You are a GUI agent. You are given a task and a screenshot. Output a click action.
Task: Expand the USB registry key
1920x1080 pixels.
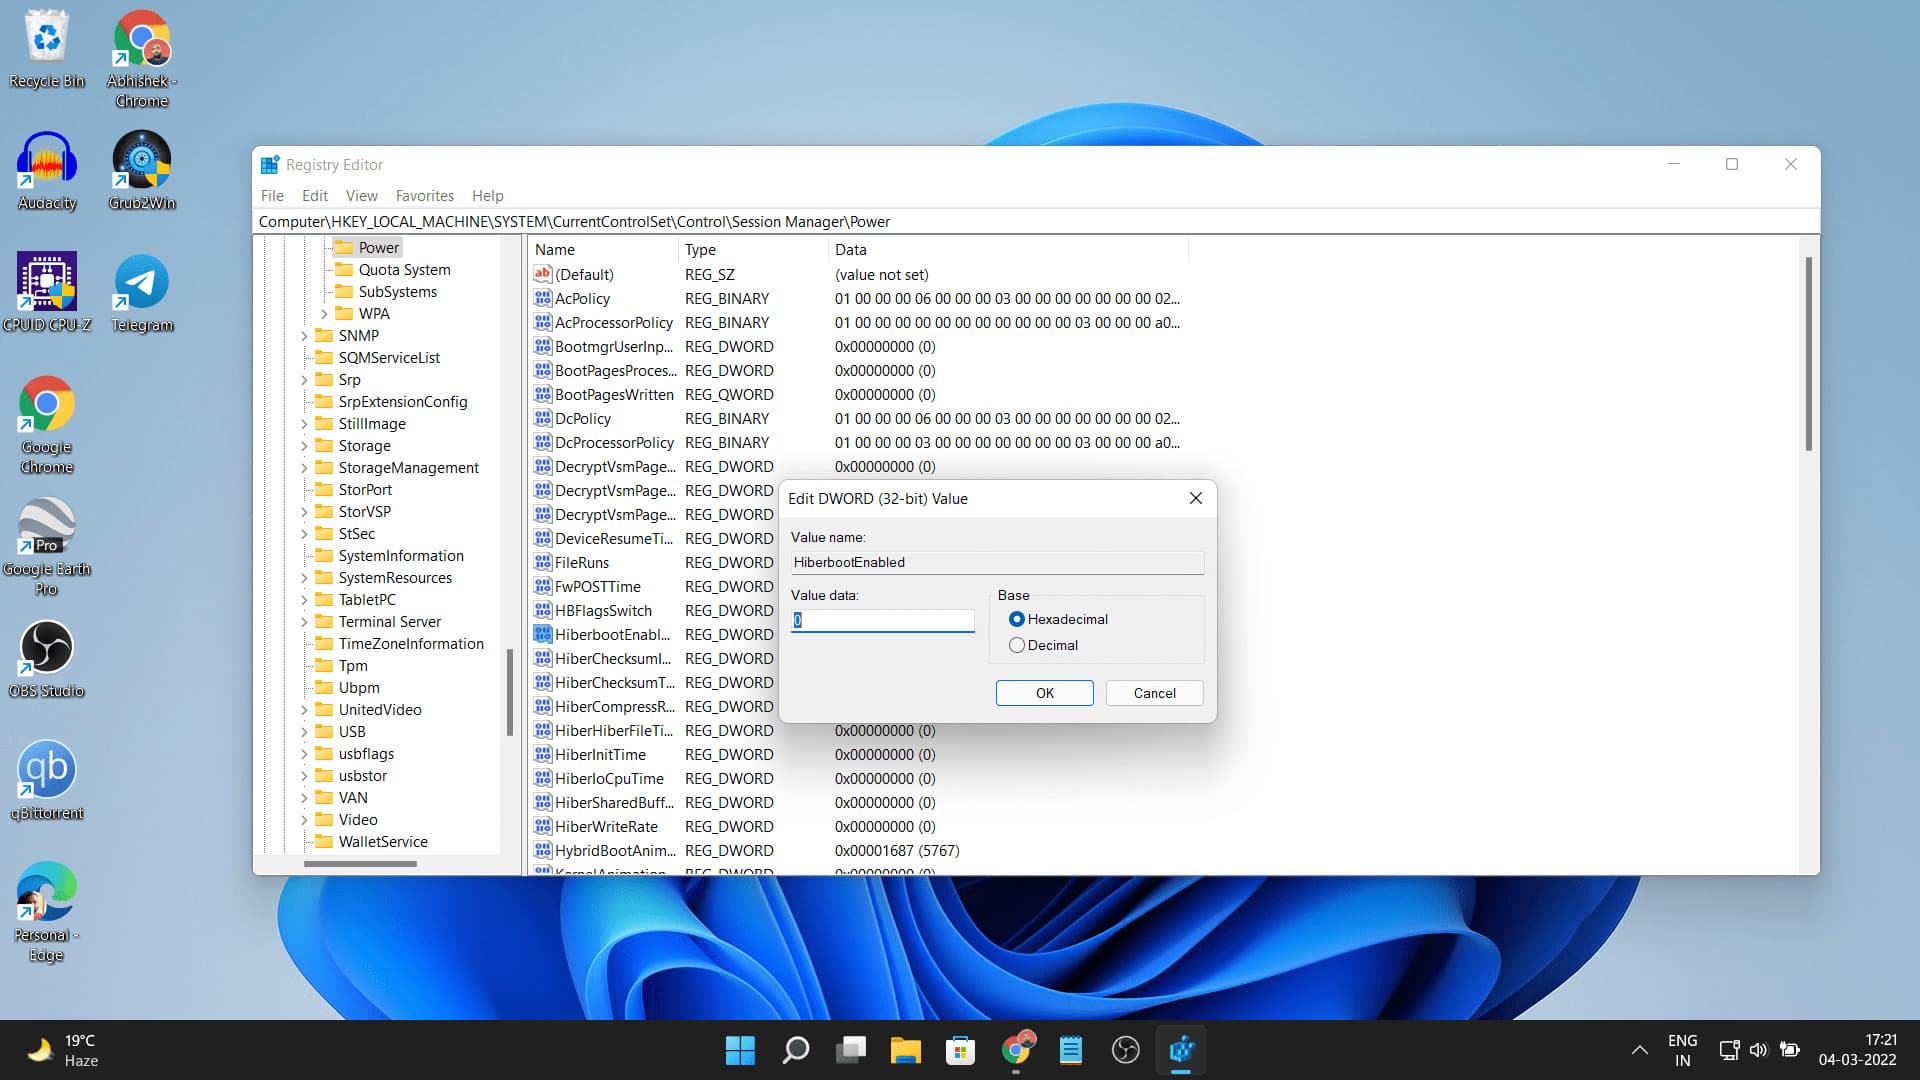(x=306, y=731)
